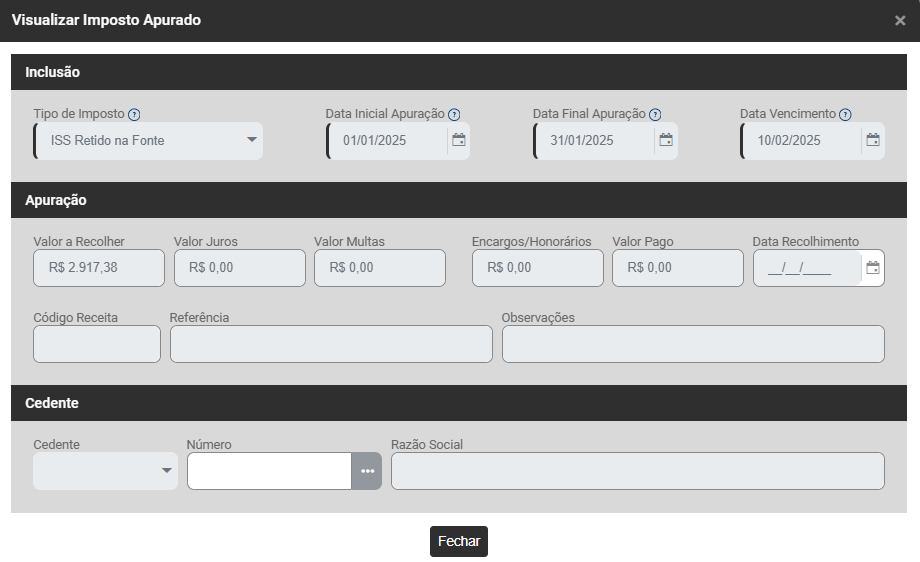Click the ellipsis lookup button next to Número
This screenshot has height=562, width=920.
[x=367, y=471]
